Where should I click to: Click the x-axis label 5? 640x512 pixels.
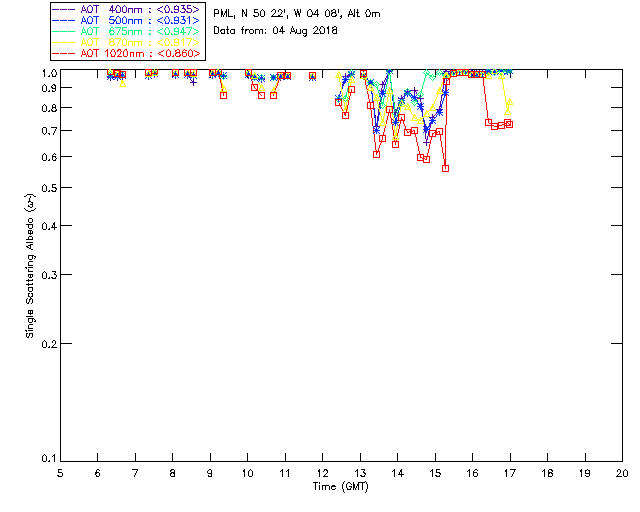pyautogui.click(x=60, y=473)
